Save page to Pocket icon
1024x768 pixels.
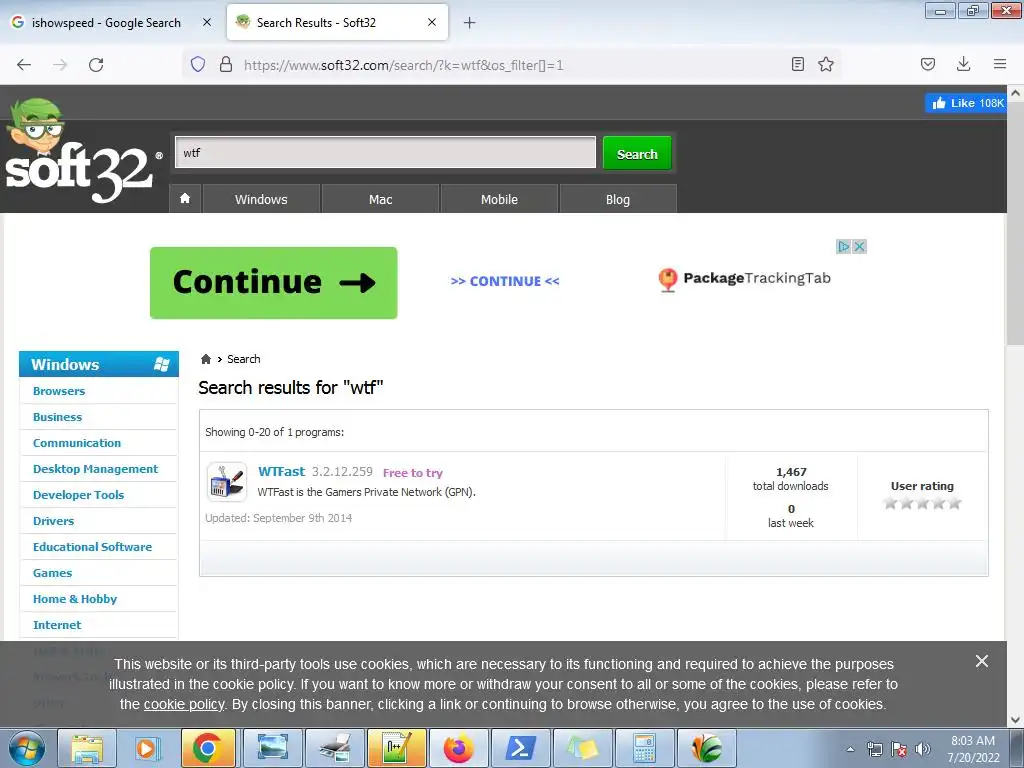pyautogui.click(x=928, y=64)
